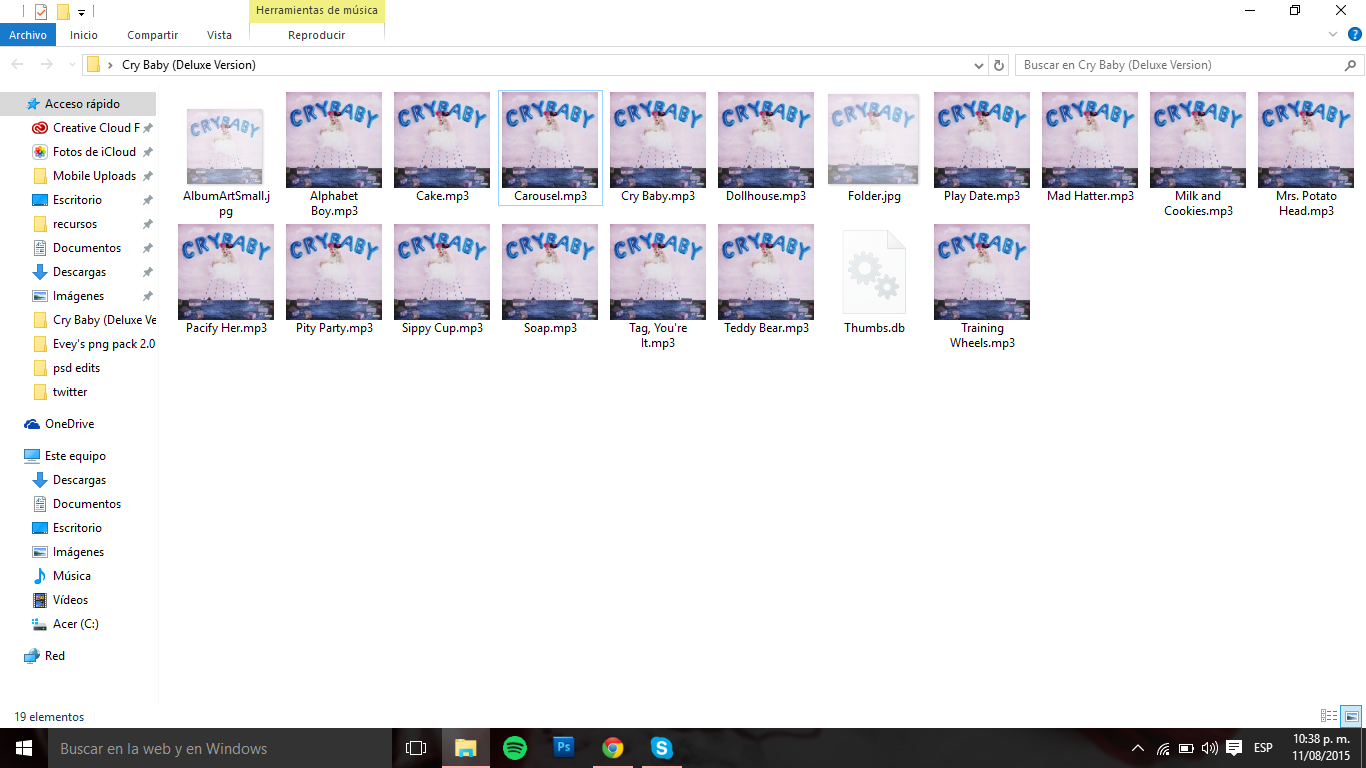Click the Herramientas de música contextual header

point(317,11)
